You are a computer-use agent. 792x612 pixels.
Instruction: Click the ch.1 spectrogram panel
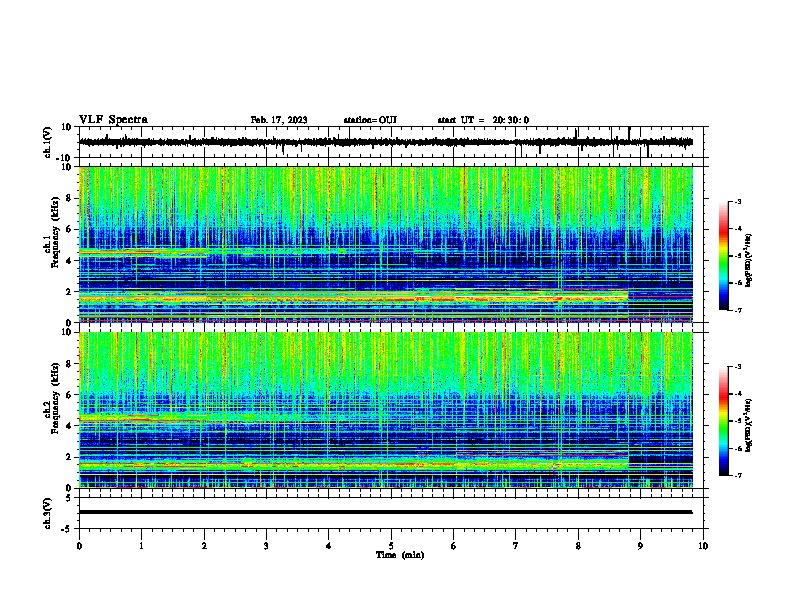coord(386,244)
